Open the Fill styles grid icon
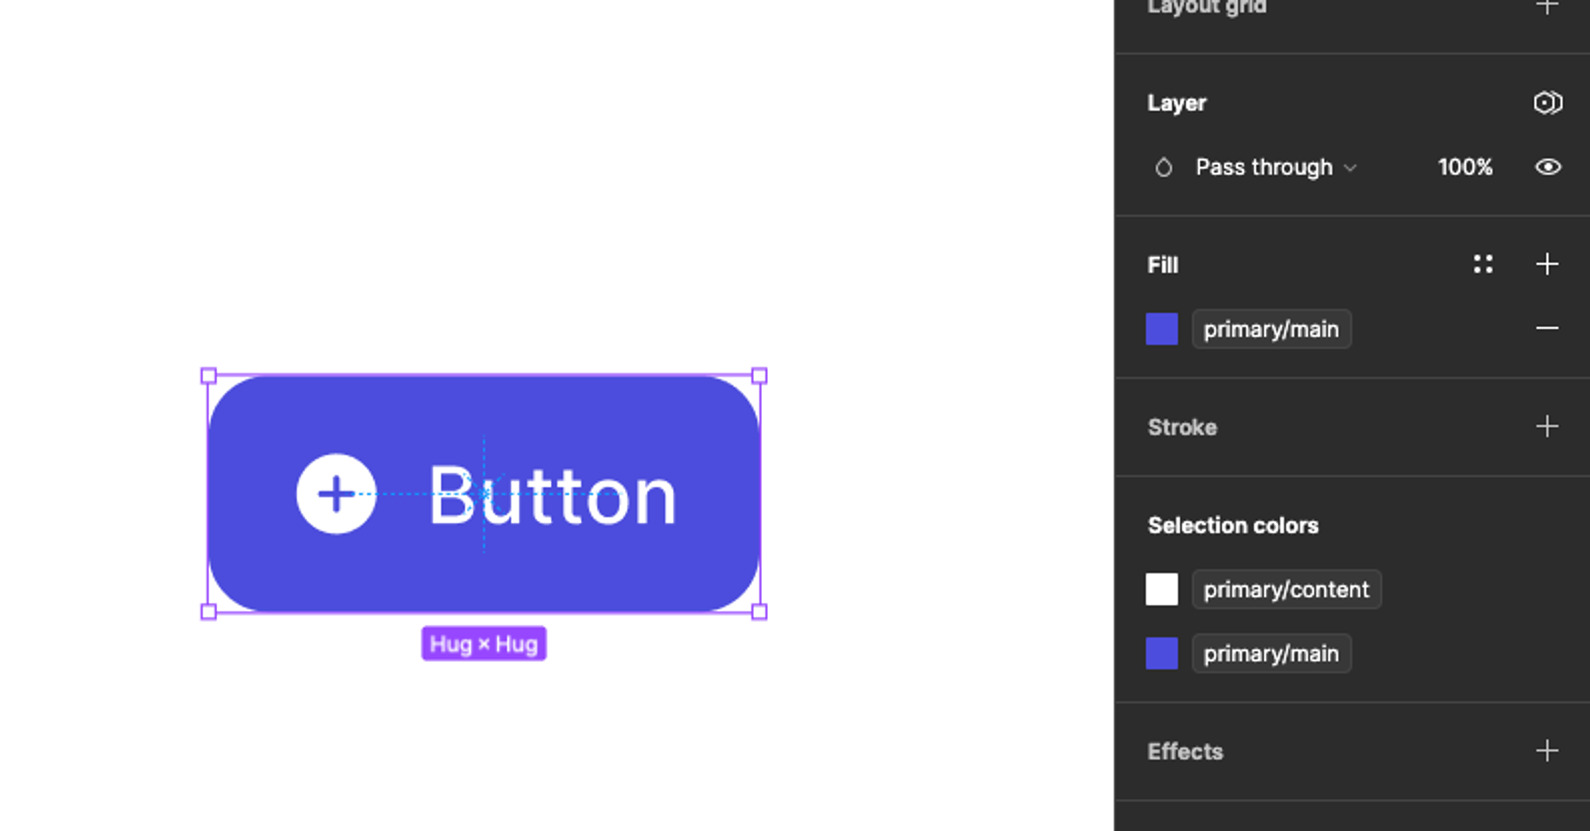This screenshot has width=1590, height=831. point(1483,264)
